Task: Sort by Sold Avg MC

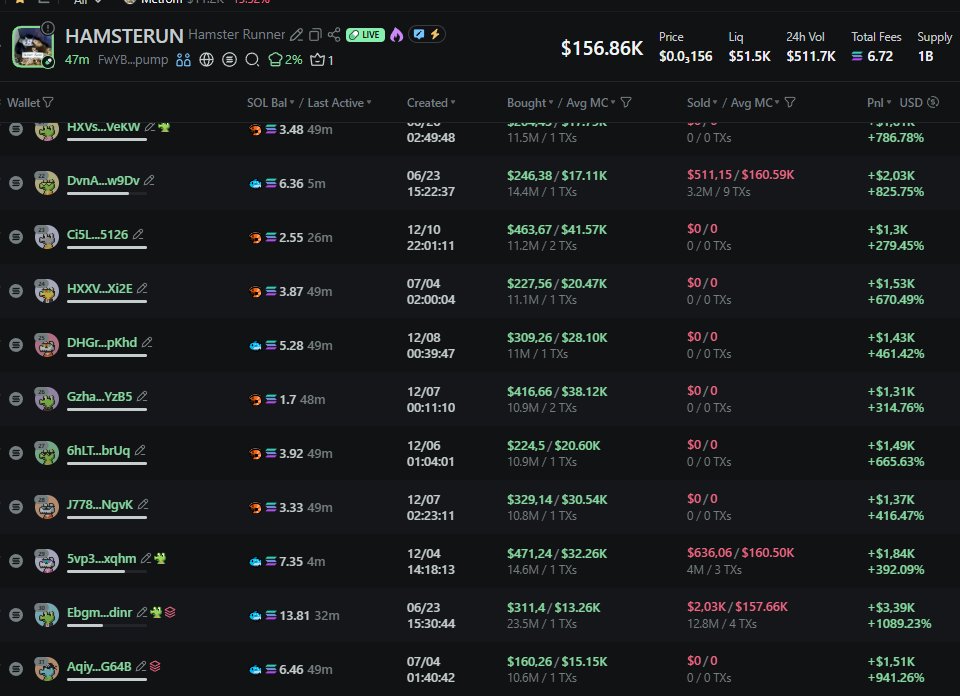Action: [755, 102]
